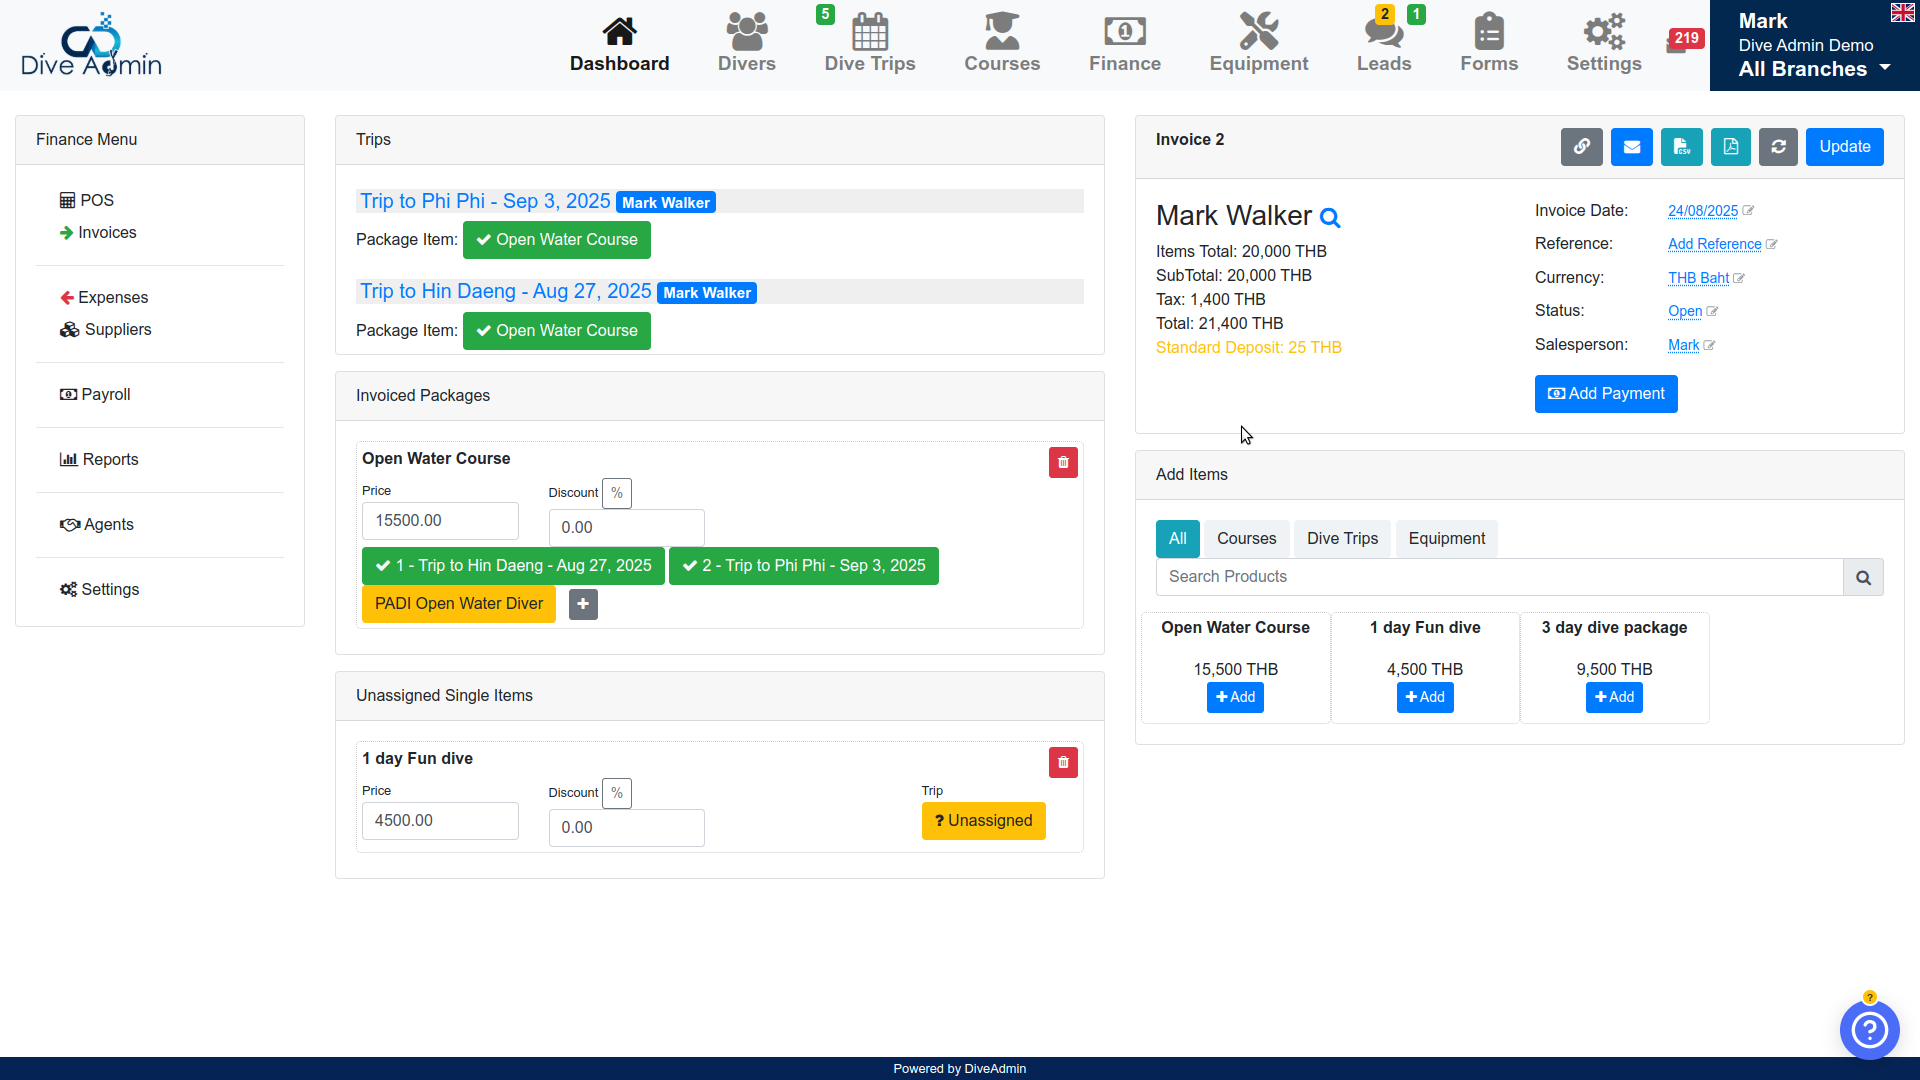
Task: Email the invoice using the envelope icon
Action: pyautogui.click(x=1631, y=147)
